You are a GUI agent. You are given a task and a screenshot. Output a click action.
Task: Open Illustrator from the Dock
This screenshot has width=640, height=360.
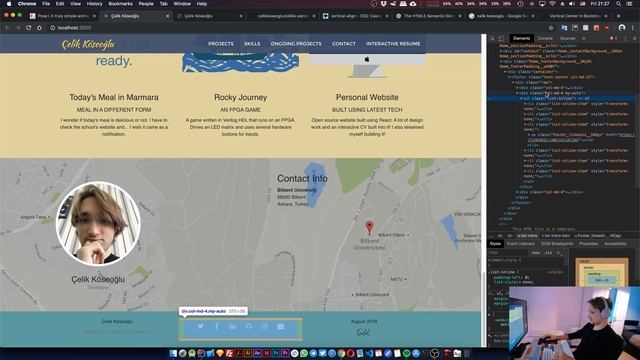[248, 353]
